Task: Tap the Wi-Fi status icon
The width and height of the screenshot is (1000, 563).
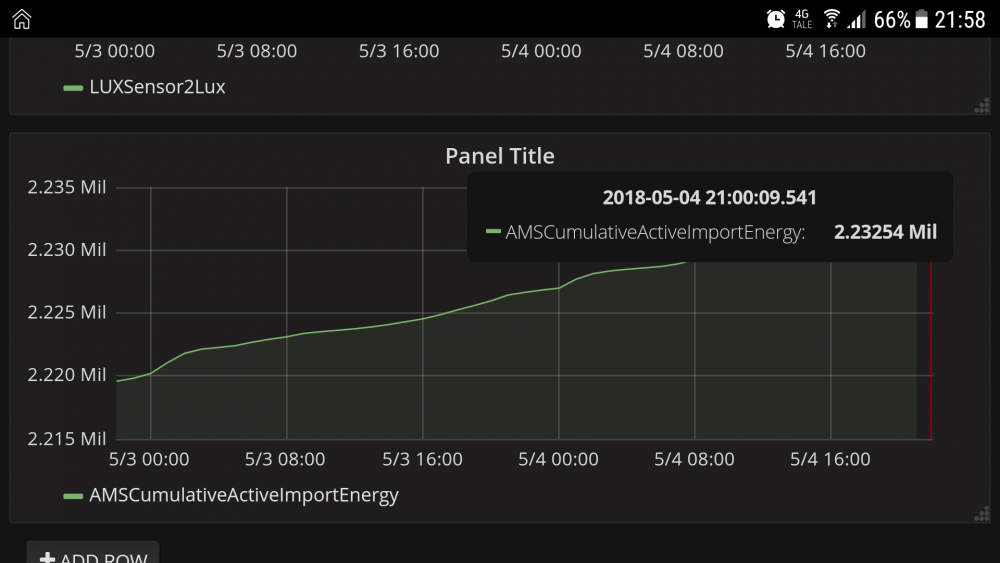Action: coord(831,19)
